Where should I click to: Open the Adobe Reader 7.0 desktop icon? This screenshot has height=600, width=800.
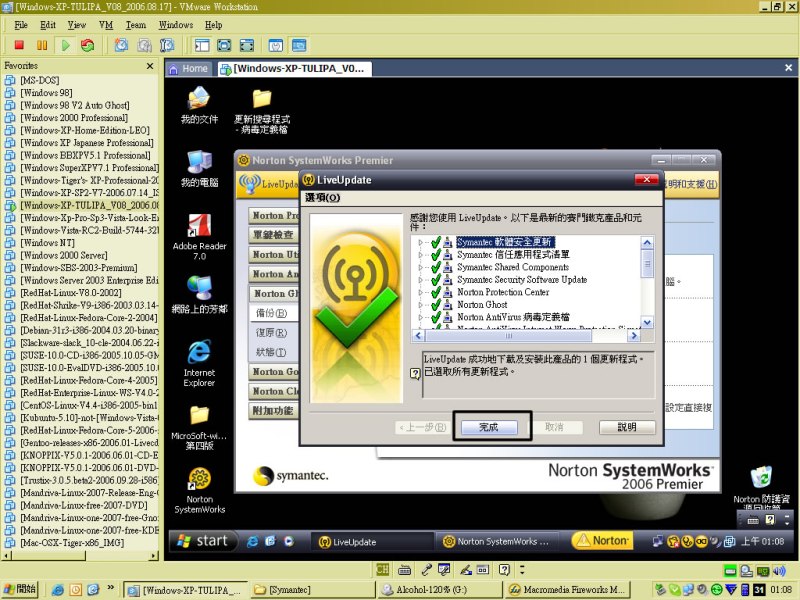(x=199, y=237)
